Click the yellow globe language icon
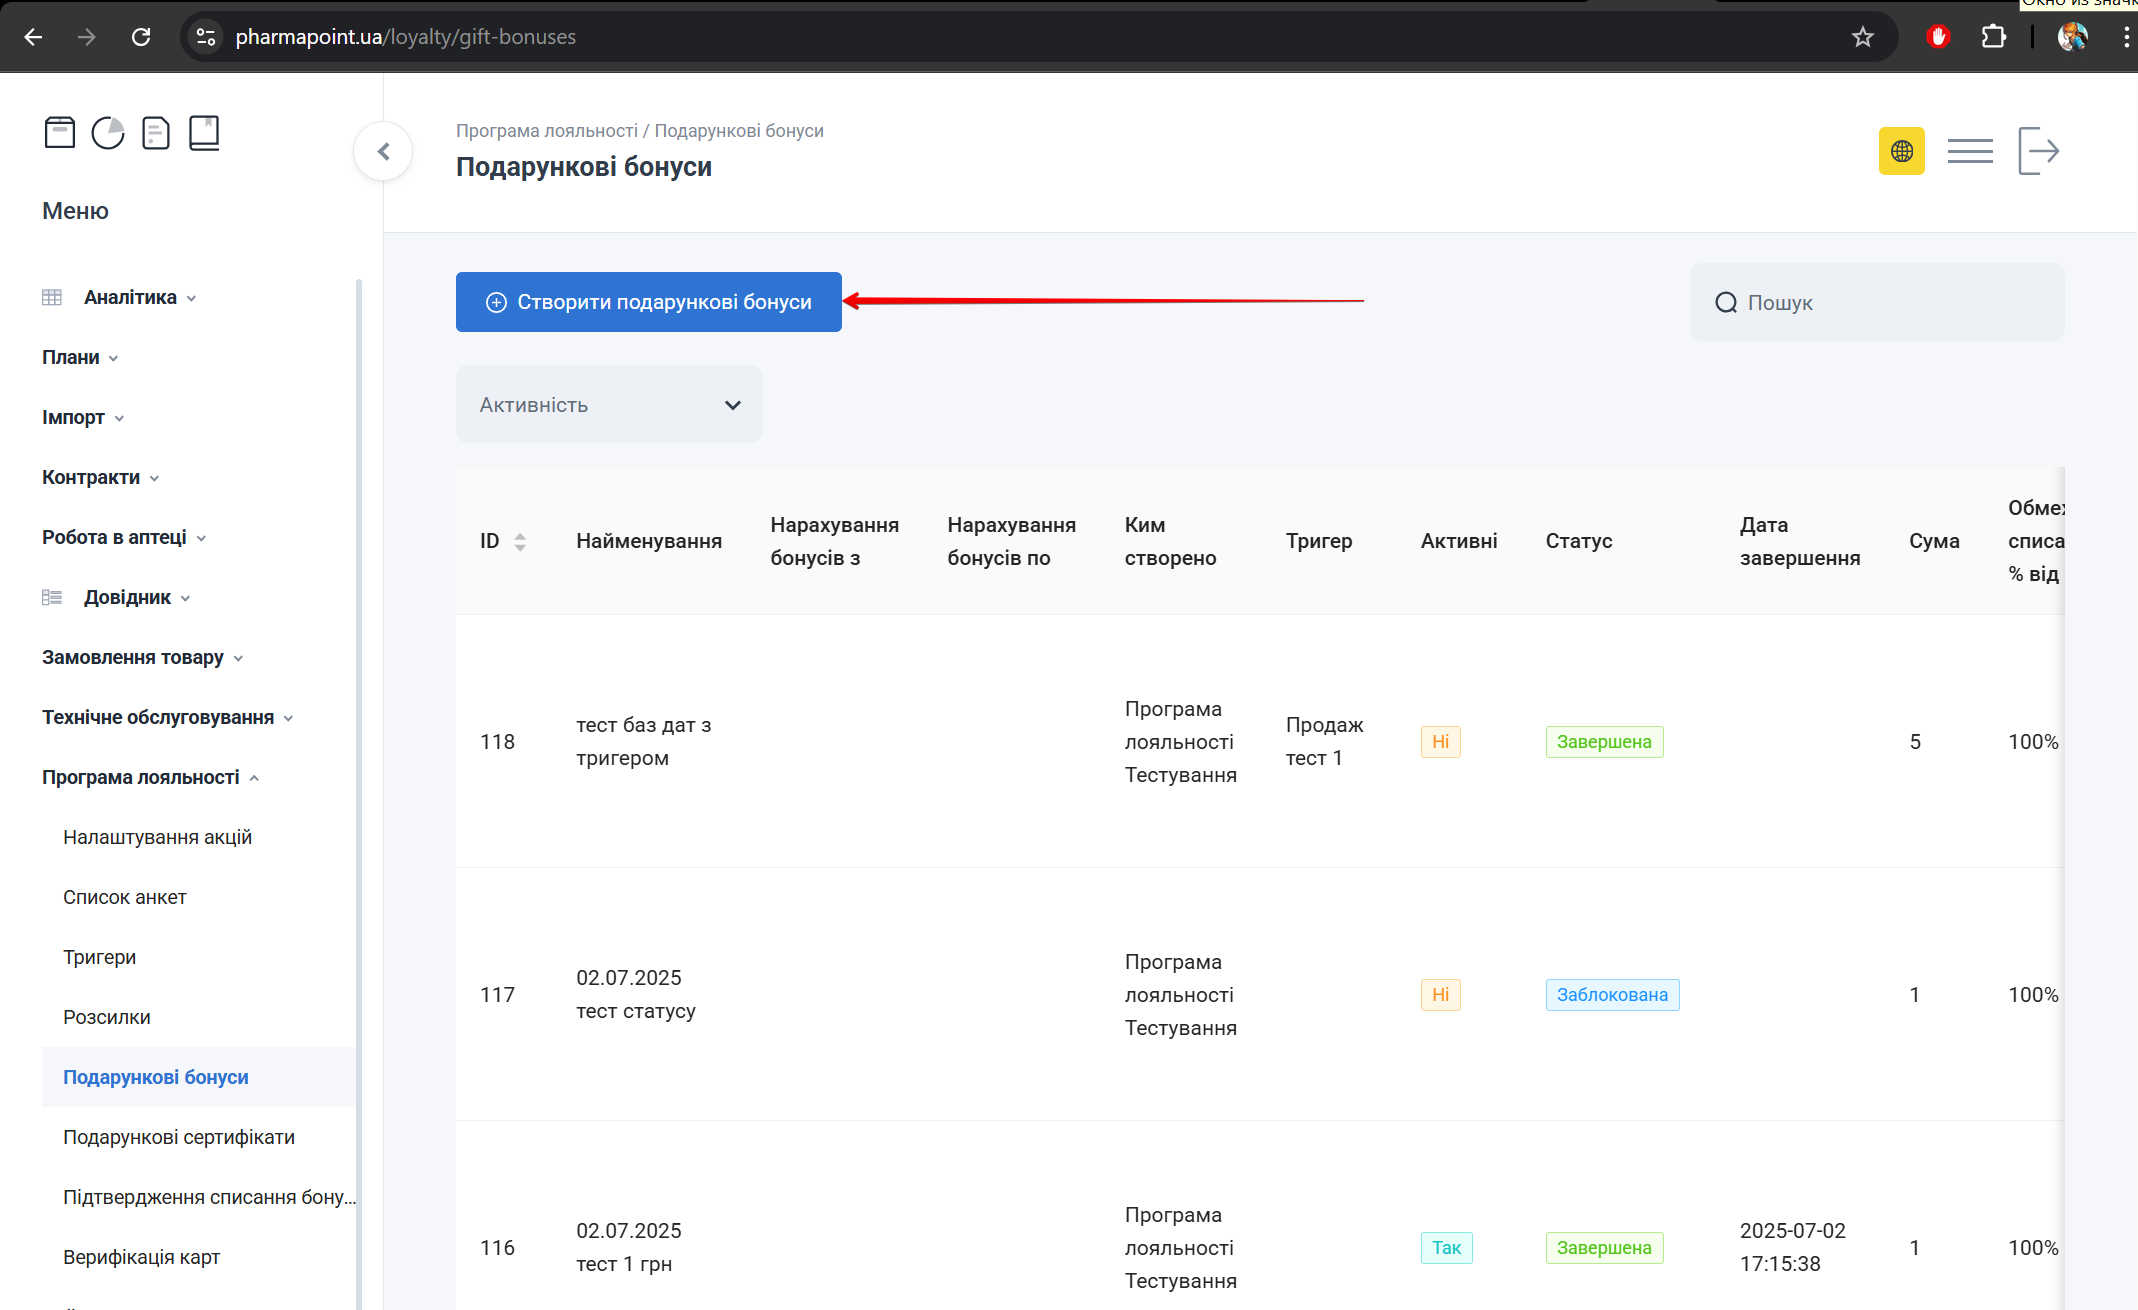Viewport: 2138px width, 1310px height. pyautogui.click(x=1901, y=151)
